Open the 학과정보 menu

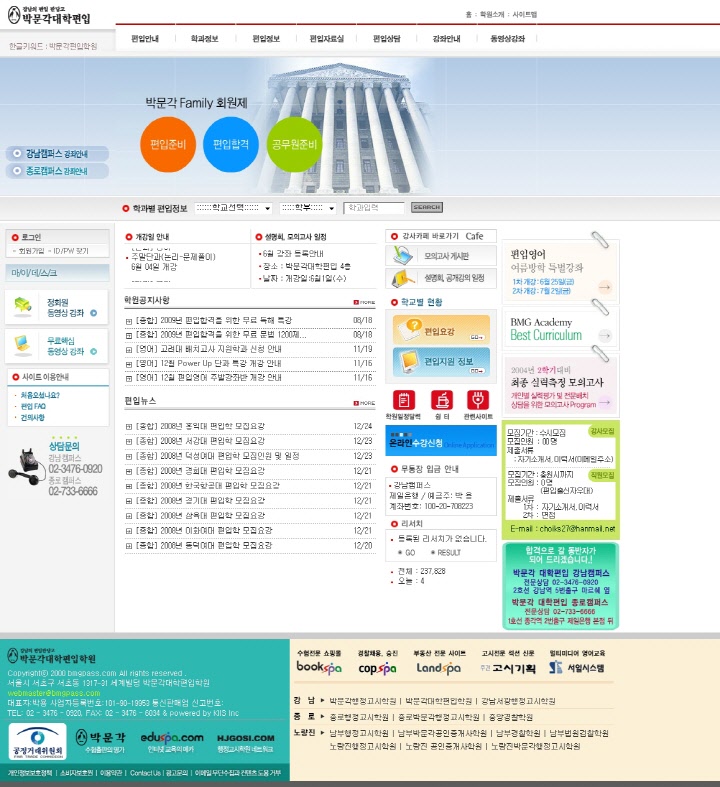pyautogui.click(x=205, y=39)
